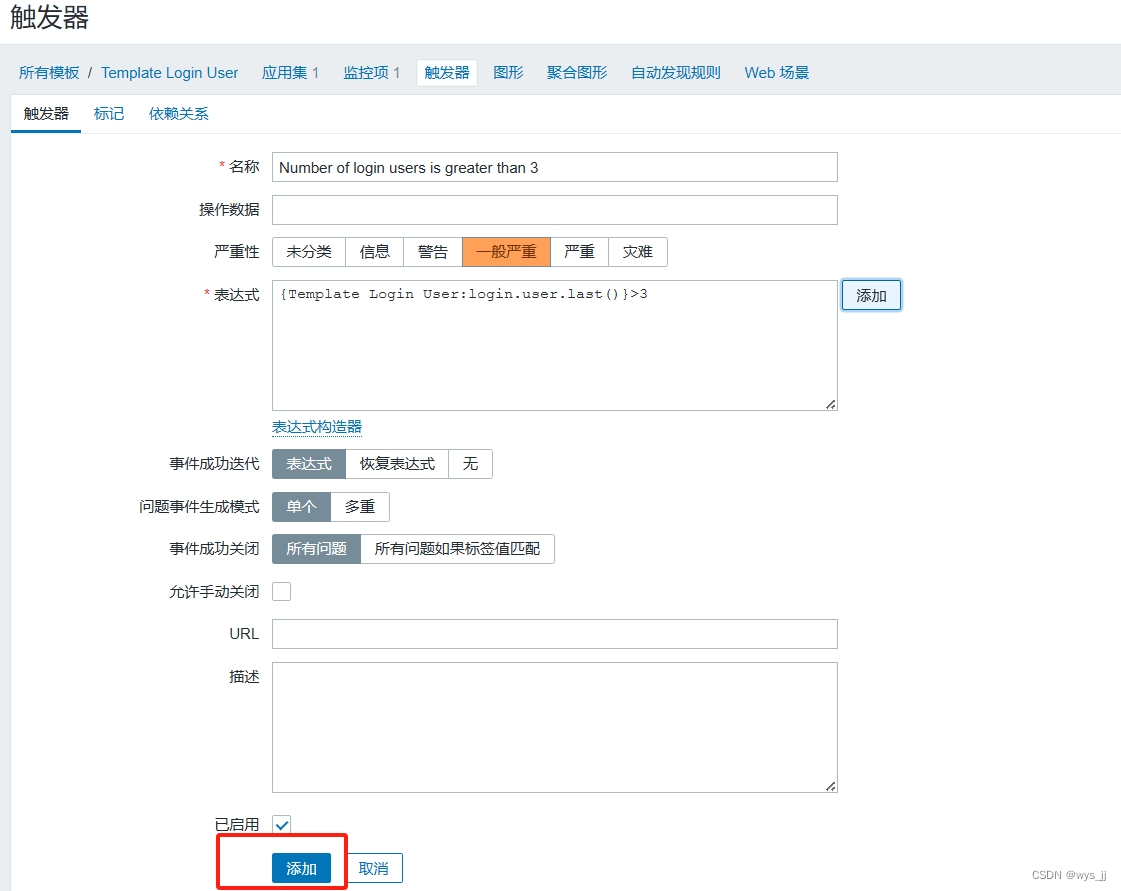Toggle the 允许手动关闭 checkbox
1121x891 pixels.
click(282, 591)
